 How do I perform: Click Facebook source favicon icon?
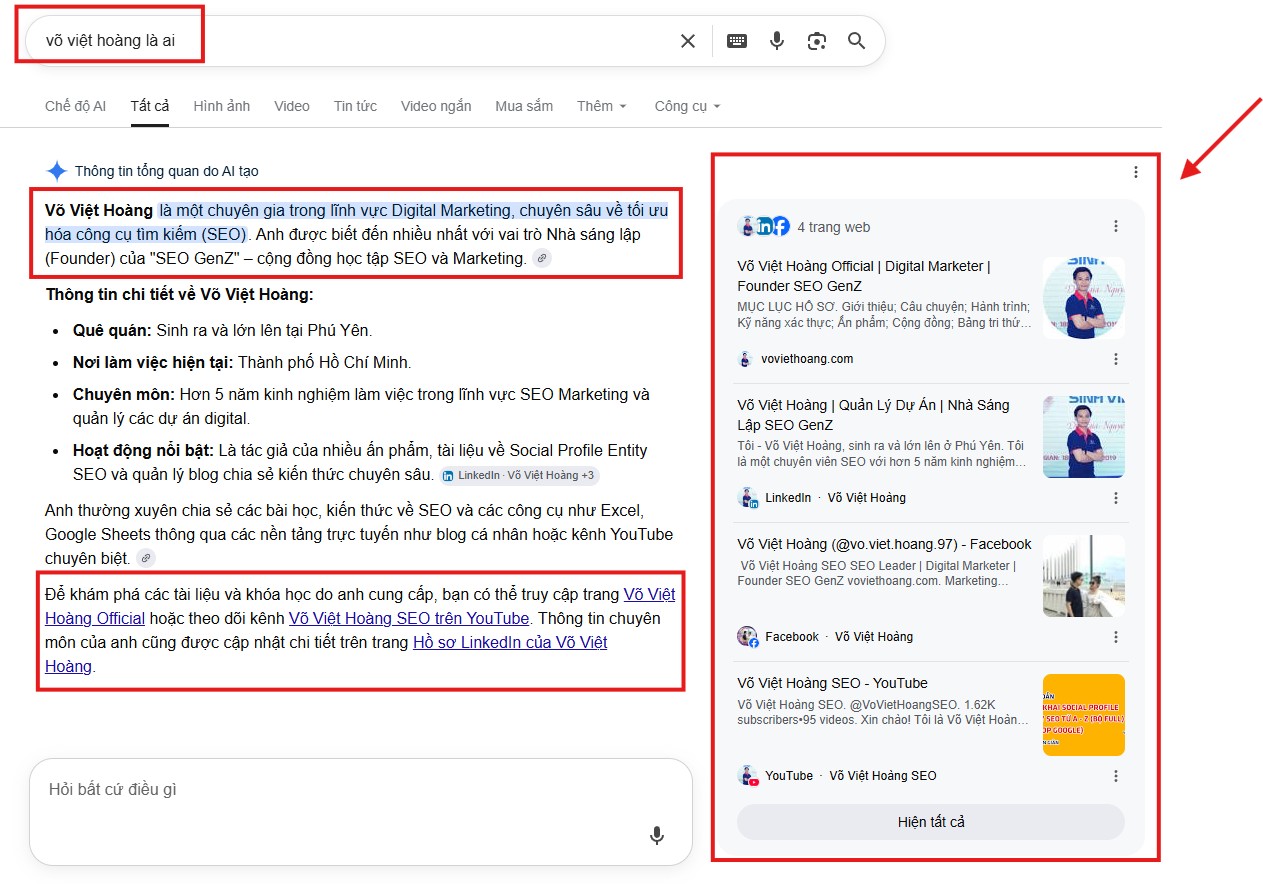[x=748, y=637]
